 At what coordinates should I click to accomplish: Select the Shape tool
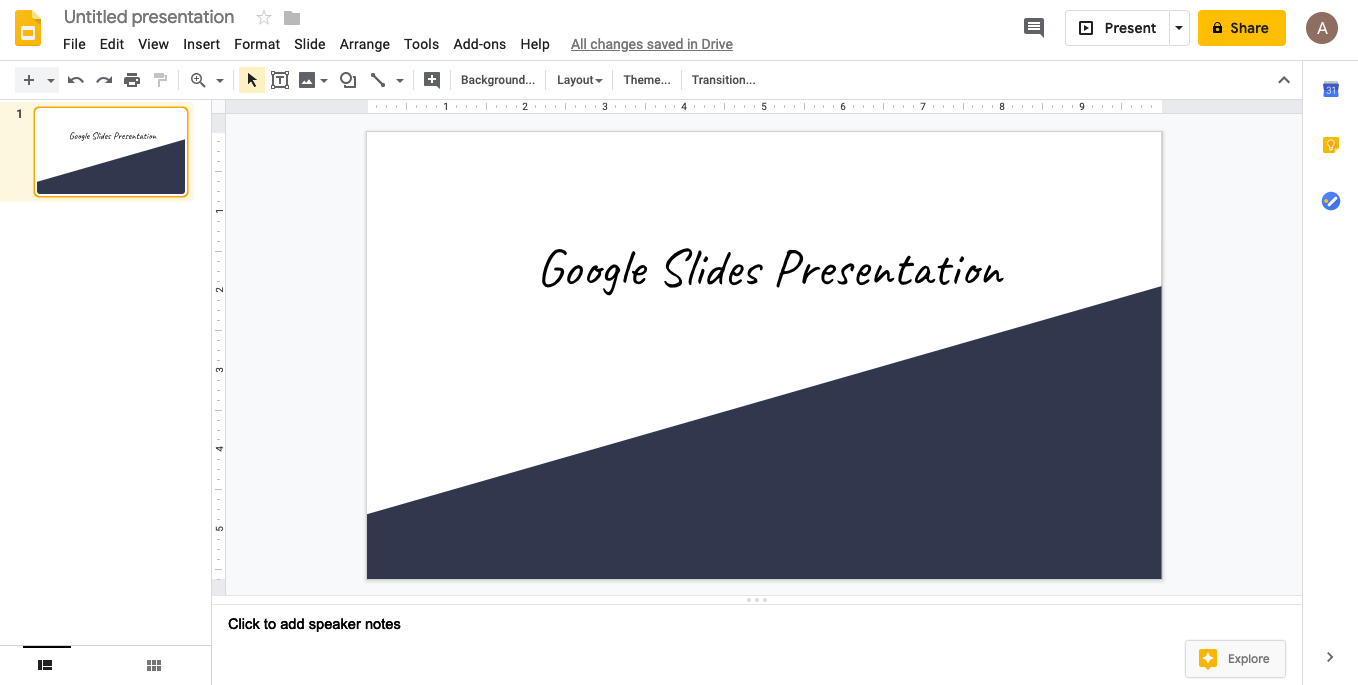348,79
